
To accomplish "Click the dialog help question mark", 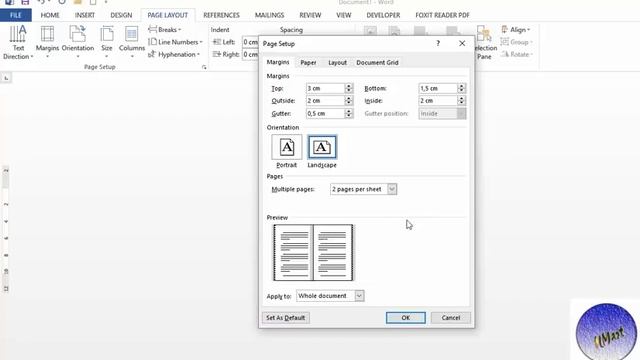I will click(x=438, y=43).
